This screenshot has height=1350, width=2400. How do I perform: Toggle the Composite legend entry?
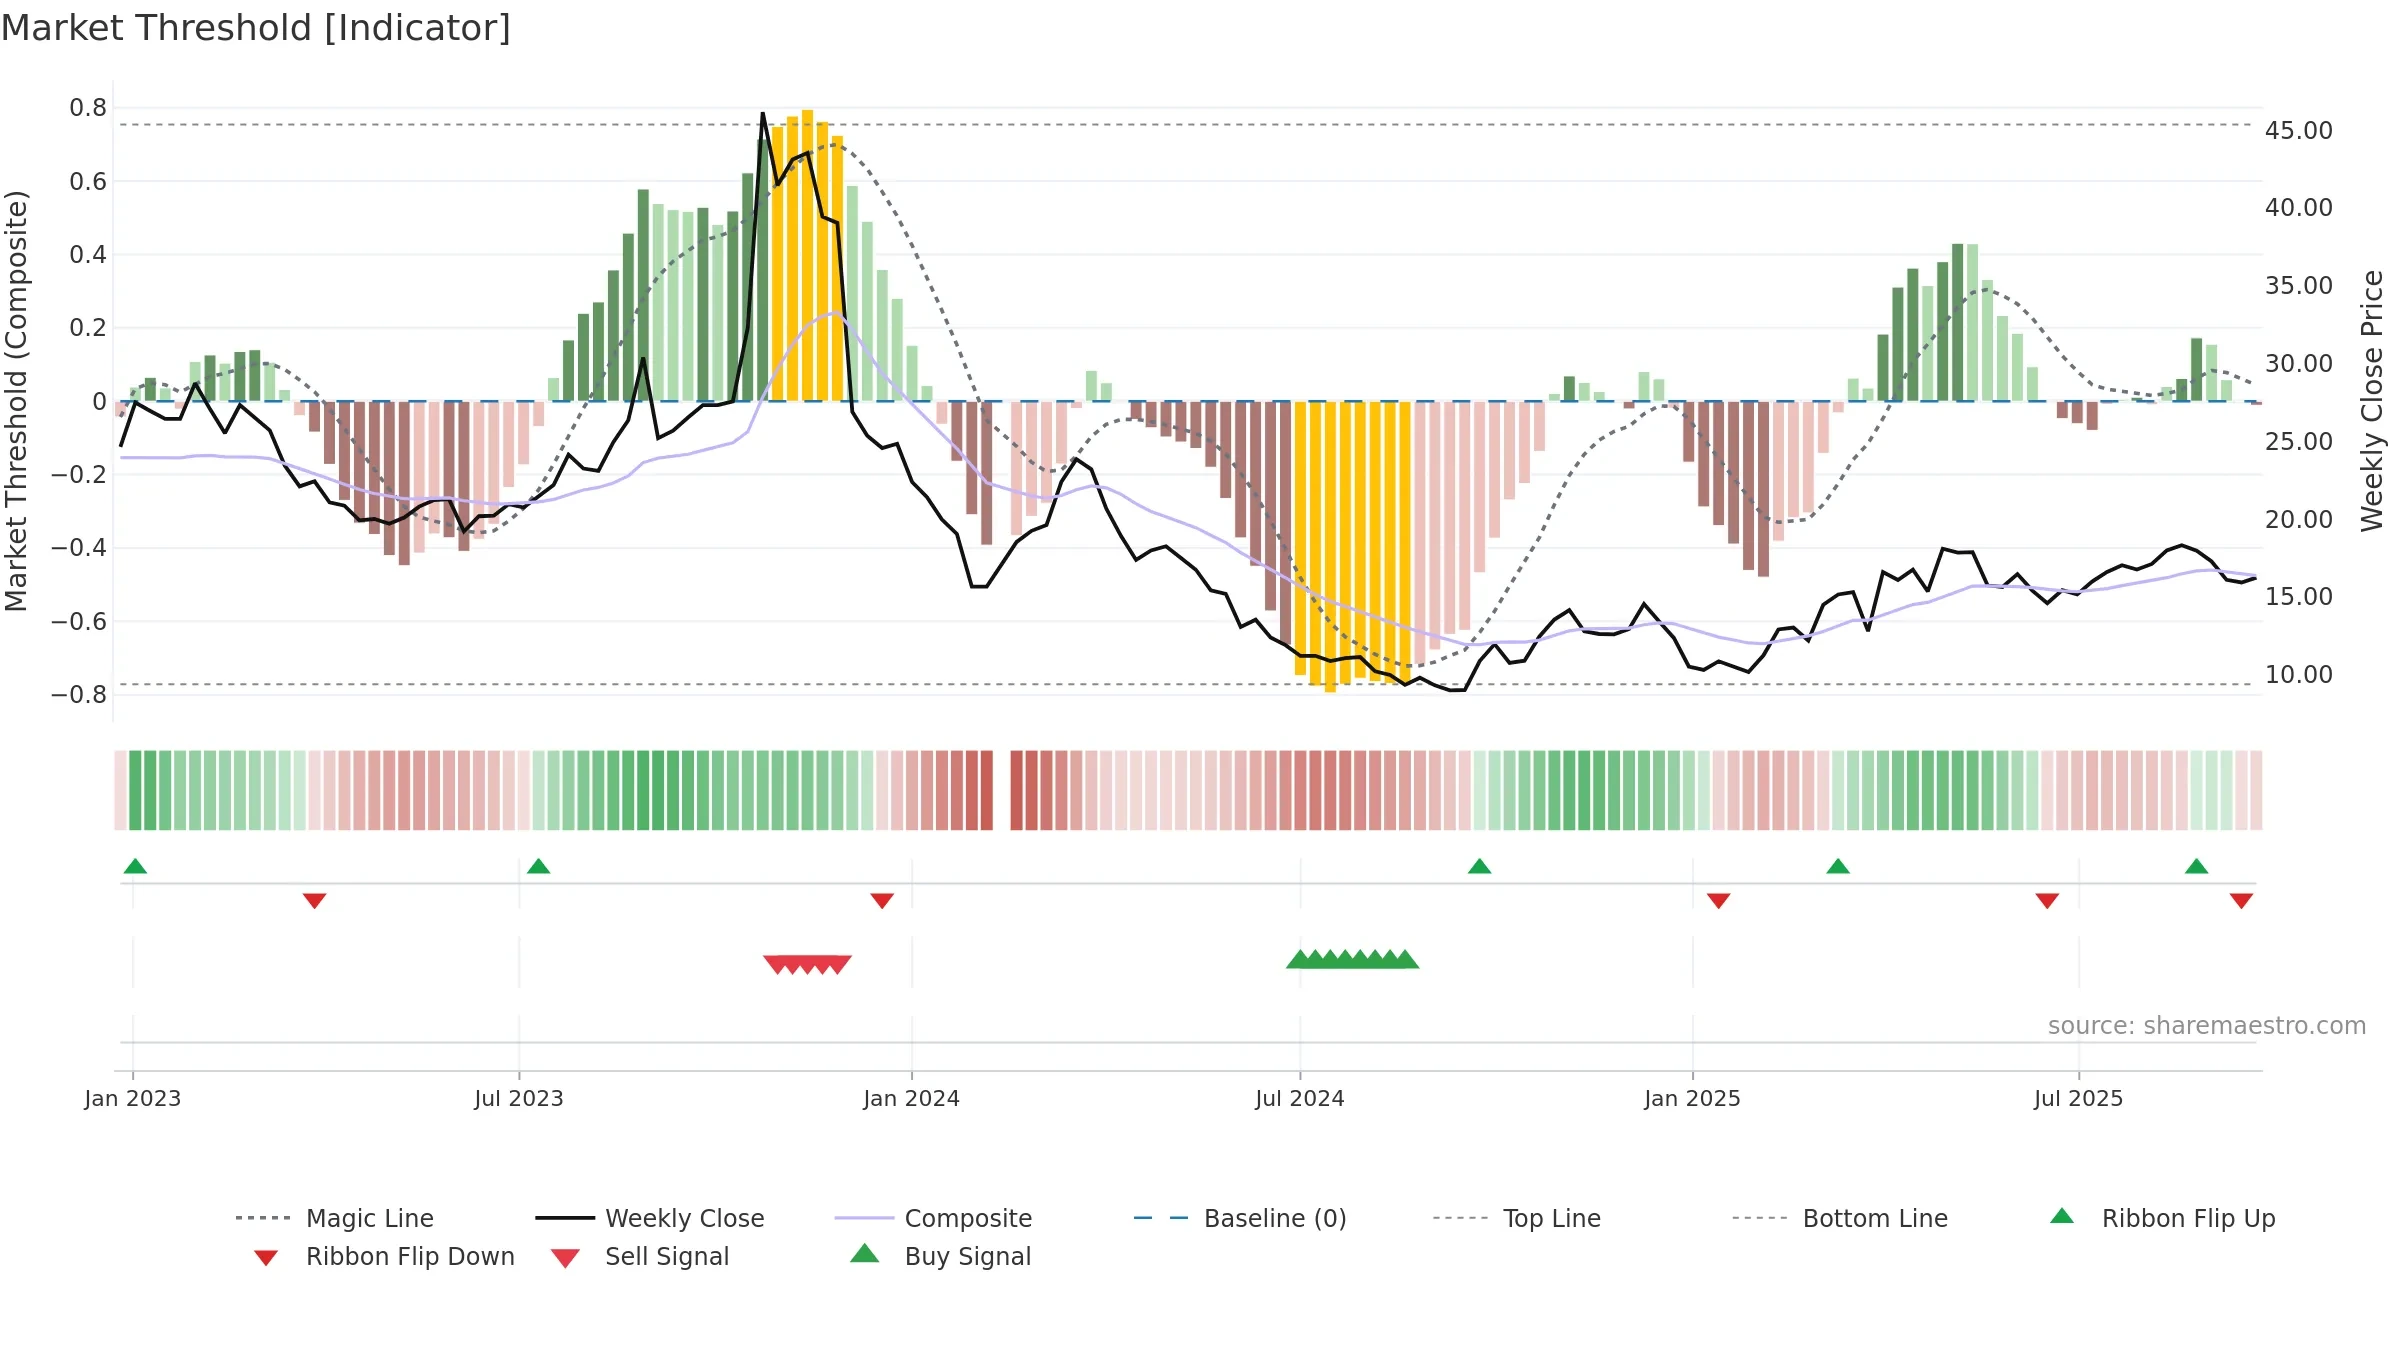[x=933, y=1218]
